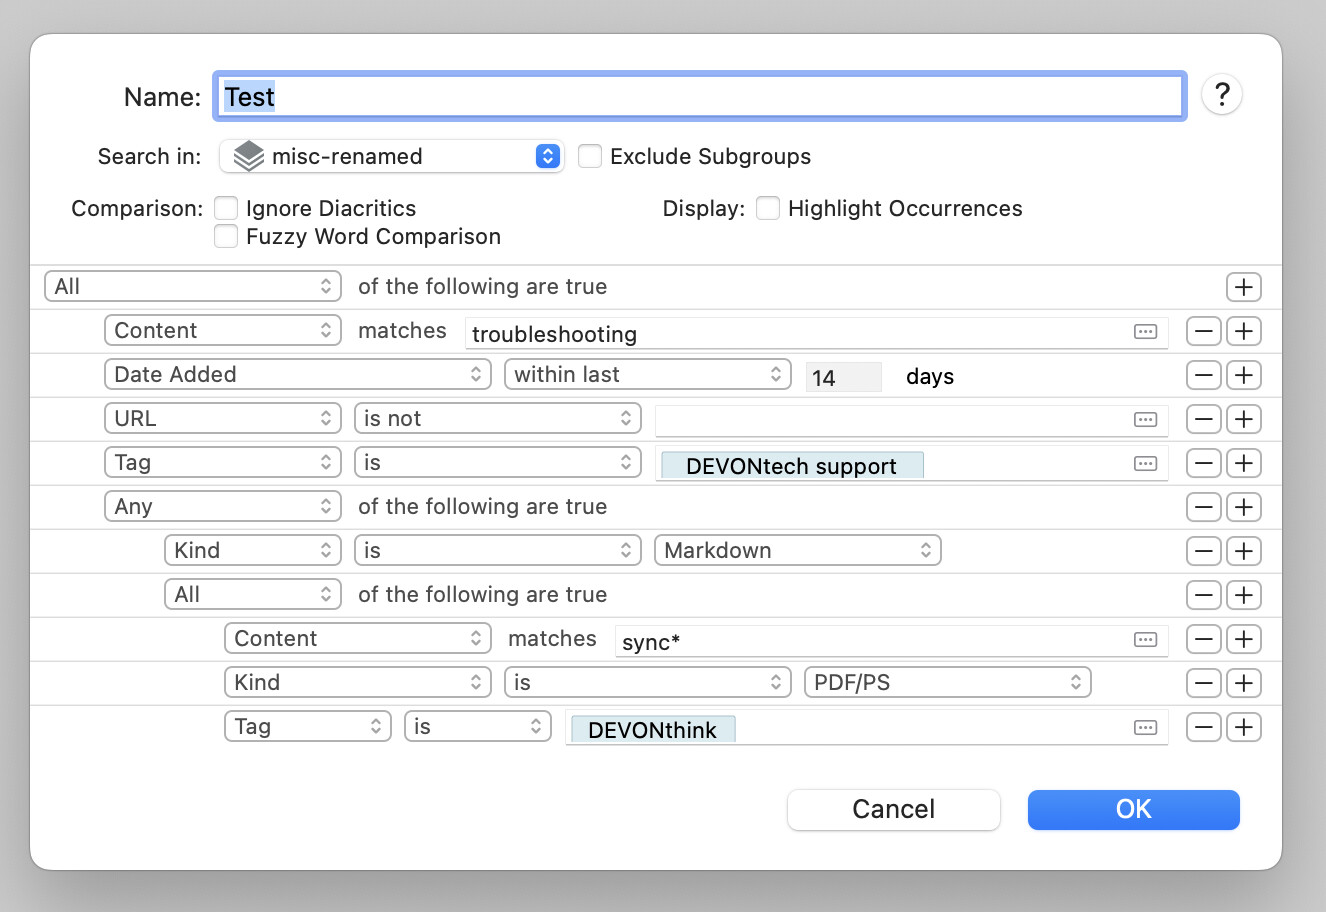This screenshot has width=1326, height=912.
Task: Open the Markdown kind dropdown
Action: [x=797, y=551]
